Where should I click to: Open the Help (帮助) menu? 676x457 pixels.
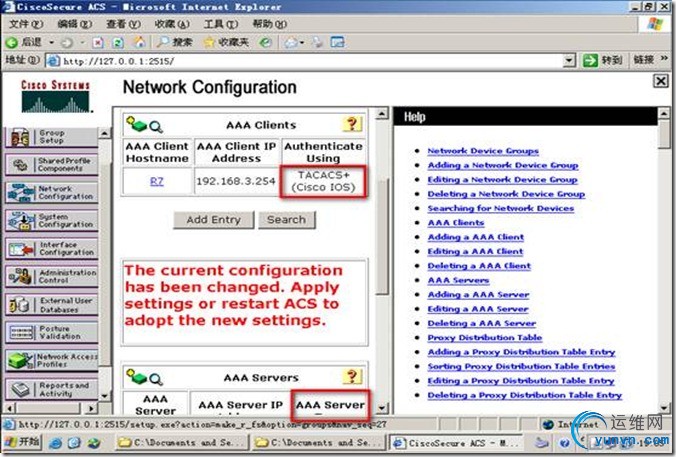coord(269,24)
